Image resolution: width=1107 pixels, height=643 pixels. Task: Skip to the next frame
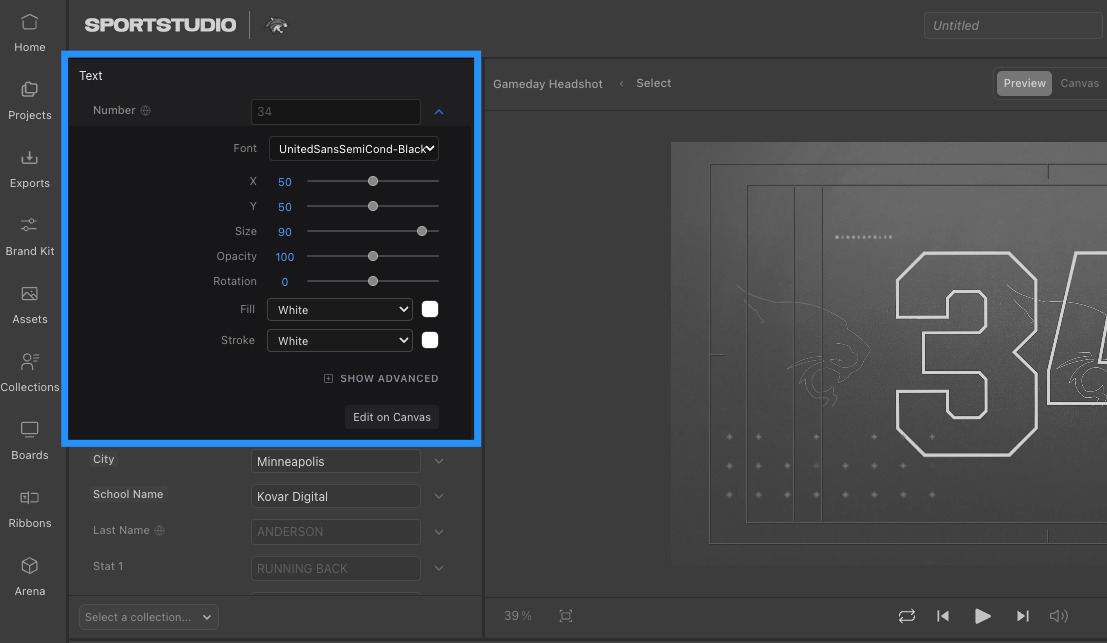[1022, 616]
